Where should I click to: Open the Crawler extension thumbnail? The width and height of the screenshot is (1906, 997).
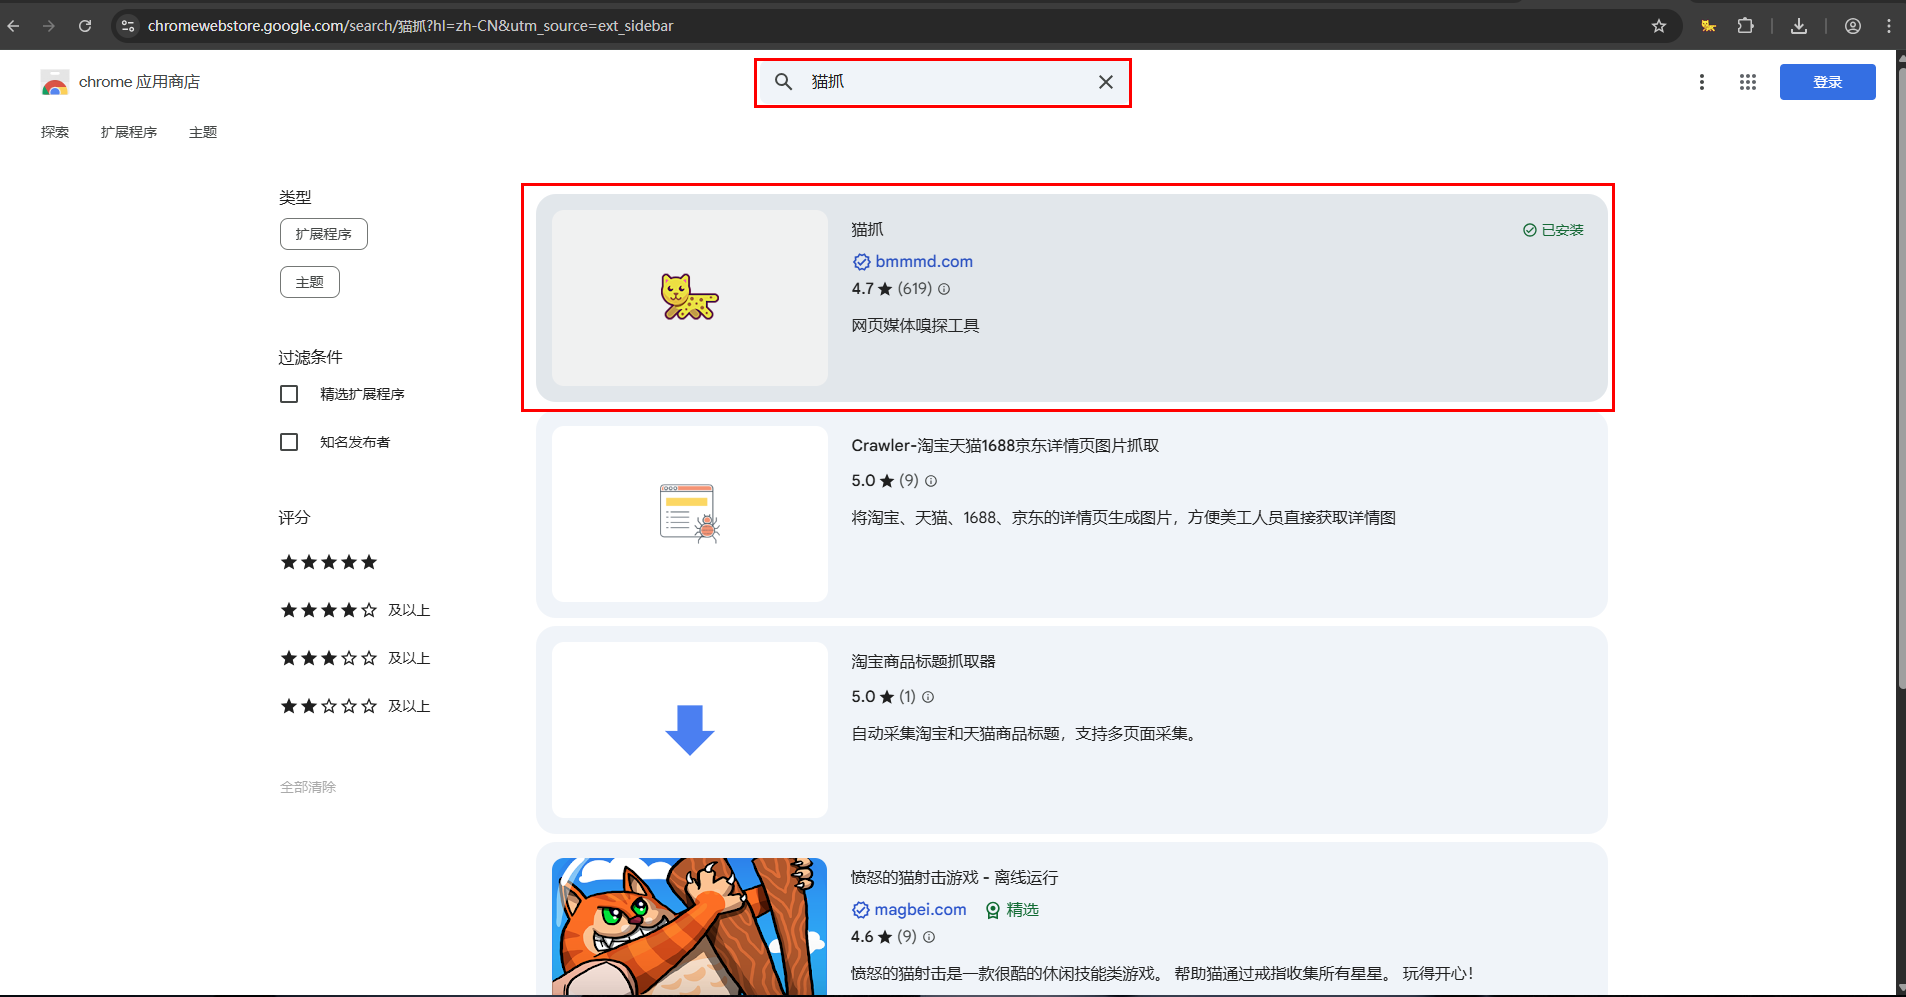click(690, 514)
